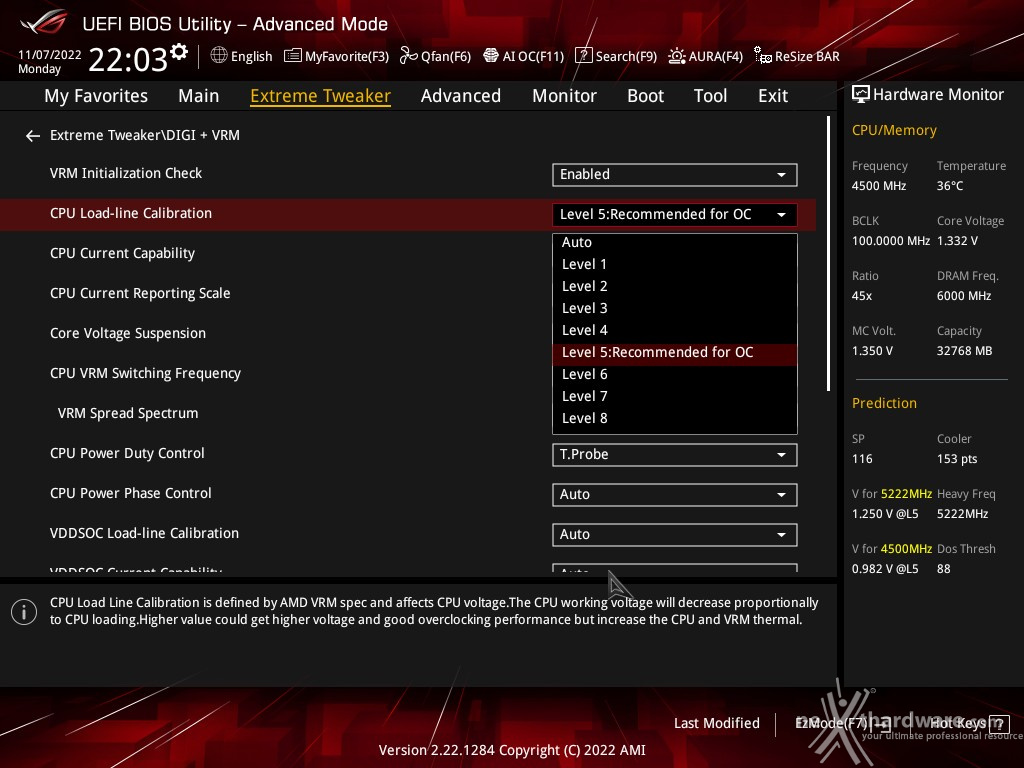Click the settings gear next to the clock
Screen dimensions: 1024x768
(179, 52)
